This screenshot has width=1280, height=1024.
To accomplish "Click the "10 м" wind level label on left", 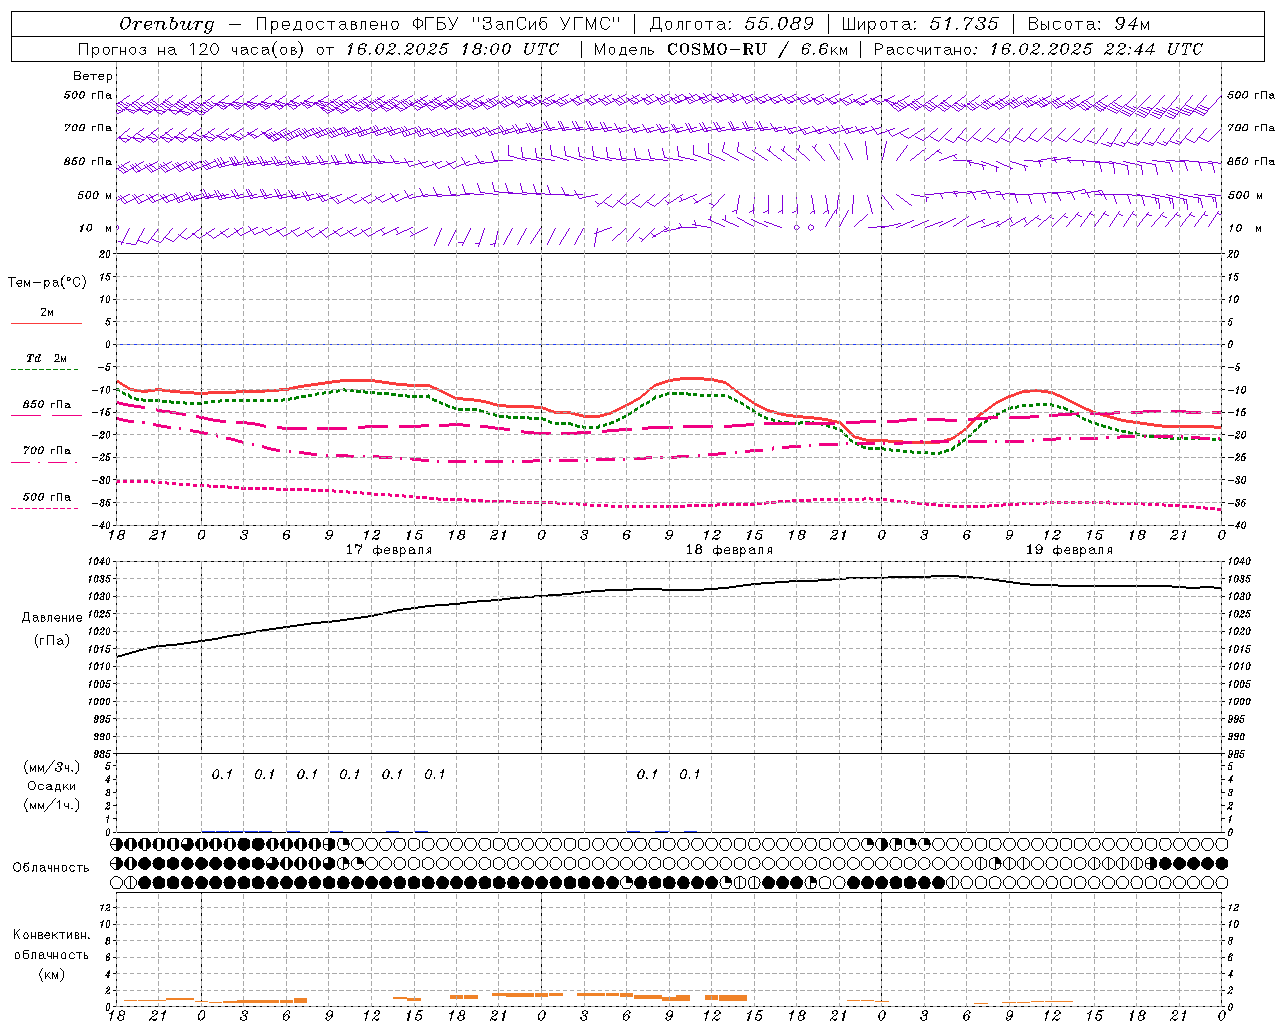I will pos(96,228).
